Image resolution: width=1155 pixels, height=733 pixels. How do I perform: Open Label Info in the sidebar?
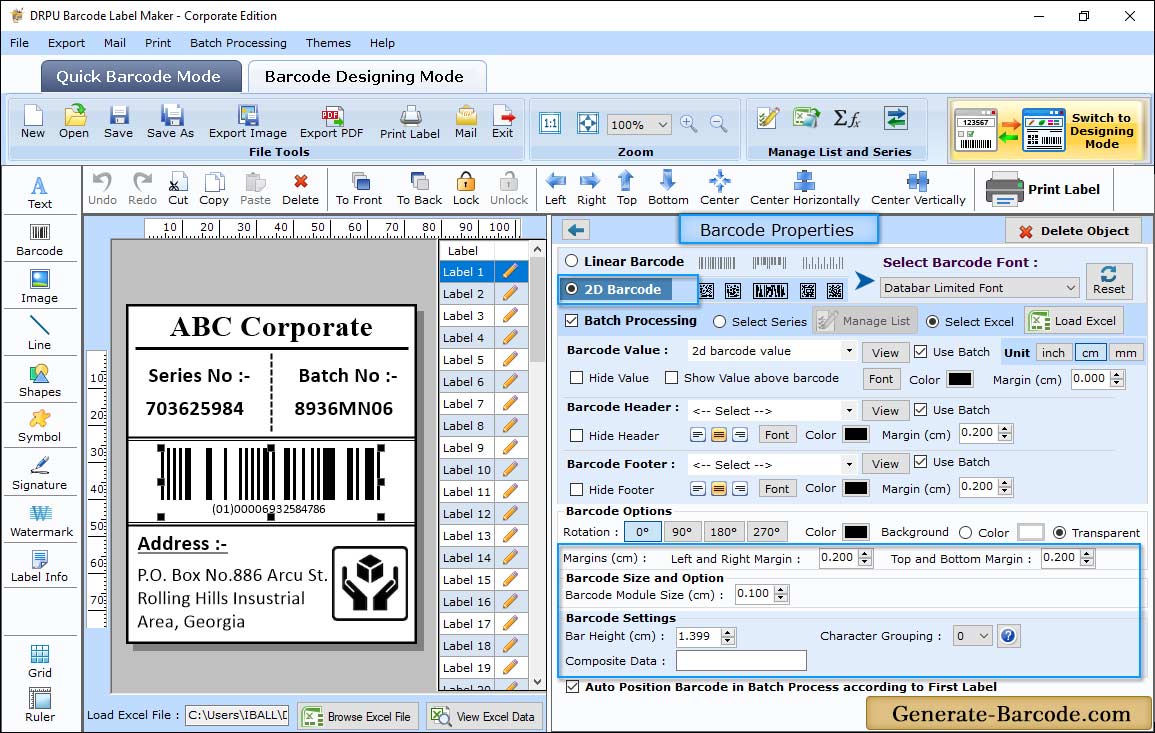coord(40,567)
